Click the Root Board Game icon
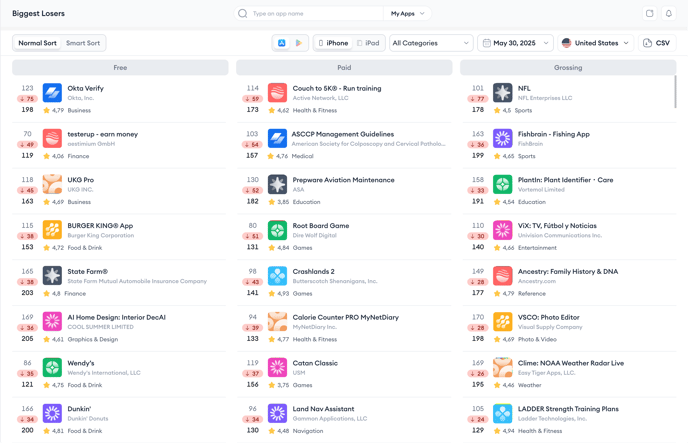This screenshot has height=443, width=688. (x=277, y=230)
